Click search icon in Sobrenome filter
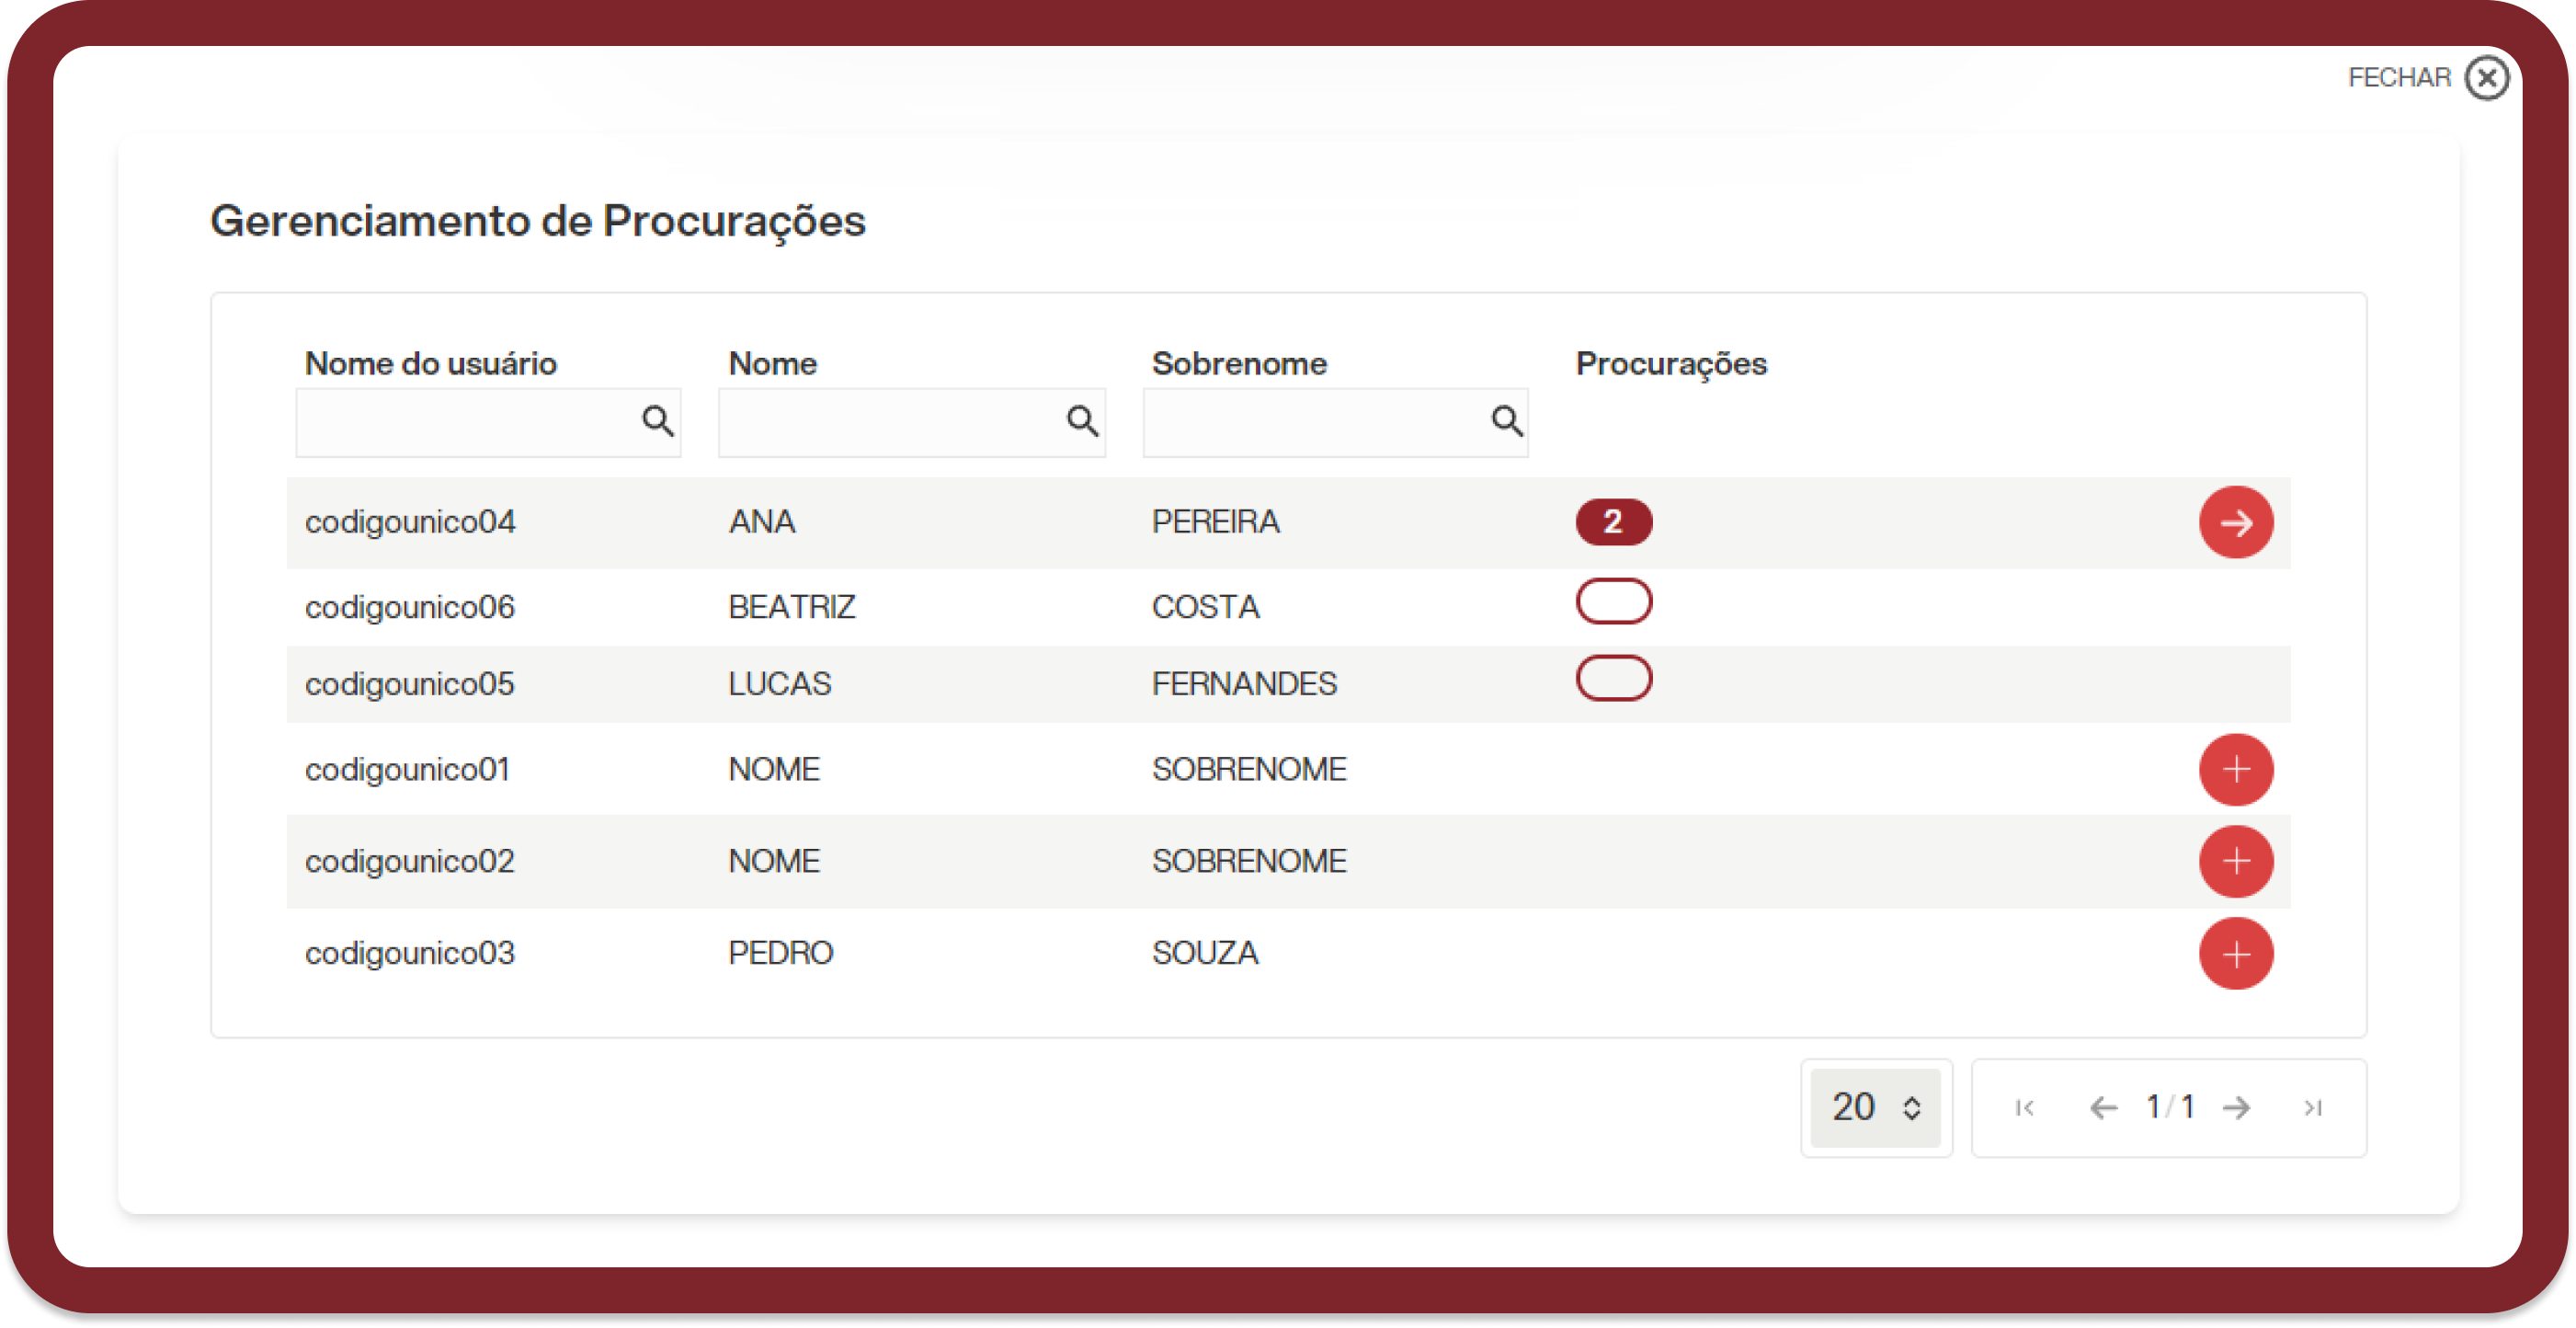 (x=1507, y=421)
